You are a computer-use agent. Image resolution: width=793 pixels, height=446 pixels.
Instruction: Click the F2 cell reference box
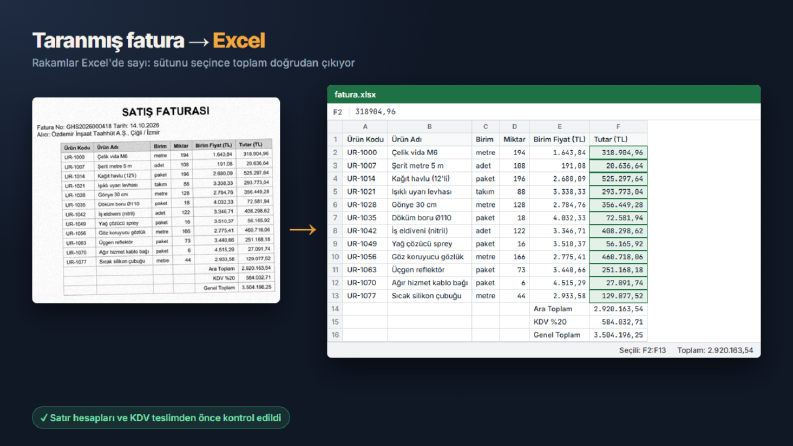point(338,112)
